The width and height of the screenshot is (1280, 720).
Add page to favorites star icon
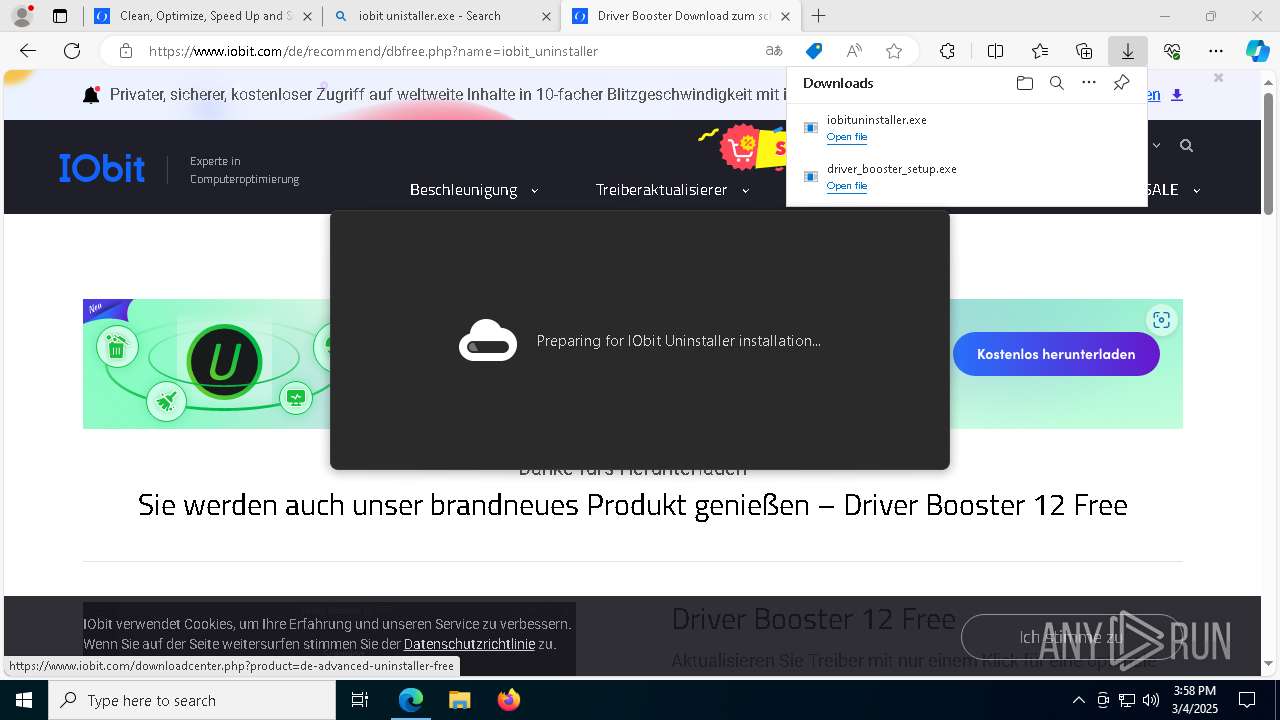(x=894, y=51)
